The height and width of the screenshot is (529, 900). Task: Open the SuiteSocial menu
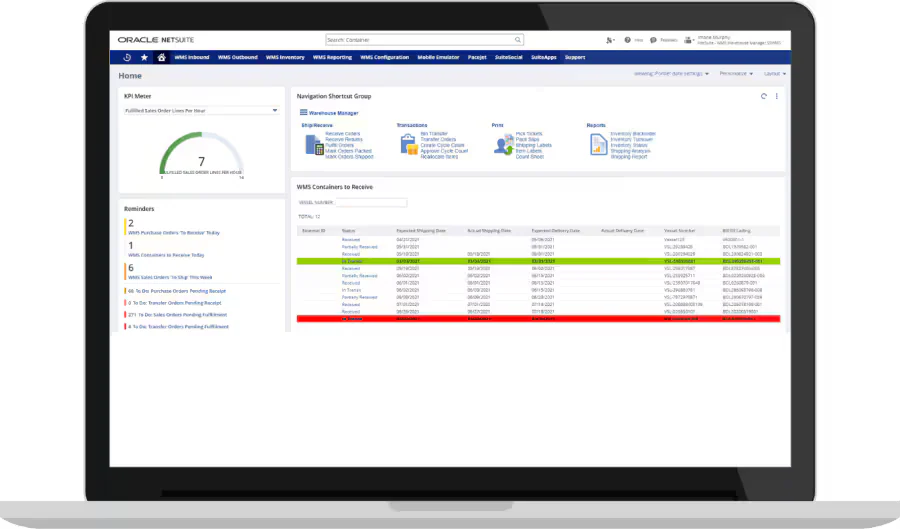tap(509, 57)
